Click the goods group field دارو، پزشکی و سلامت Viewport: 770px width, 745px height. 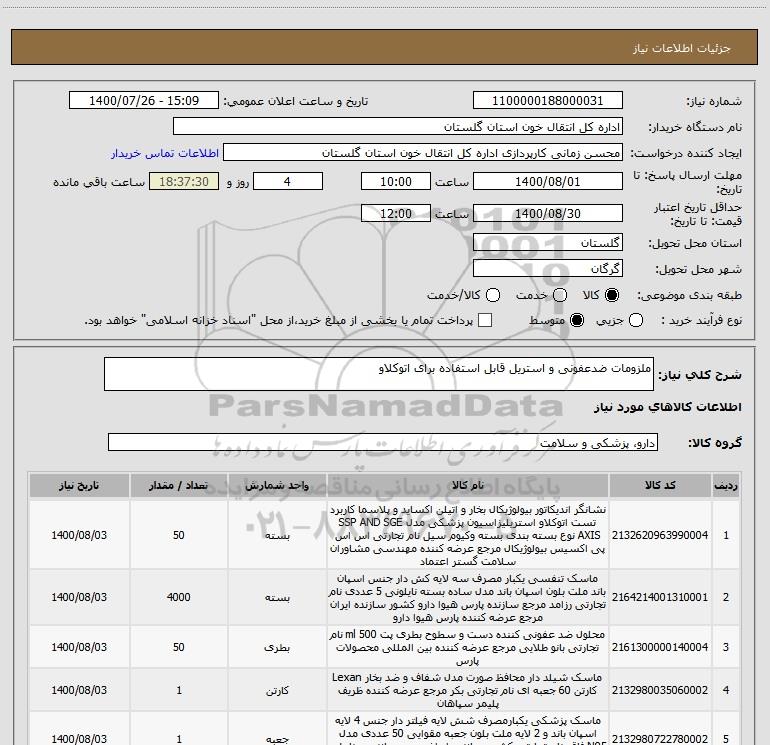pyautogui.click(x=383, y=442)
